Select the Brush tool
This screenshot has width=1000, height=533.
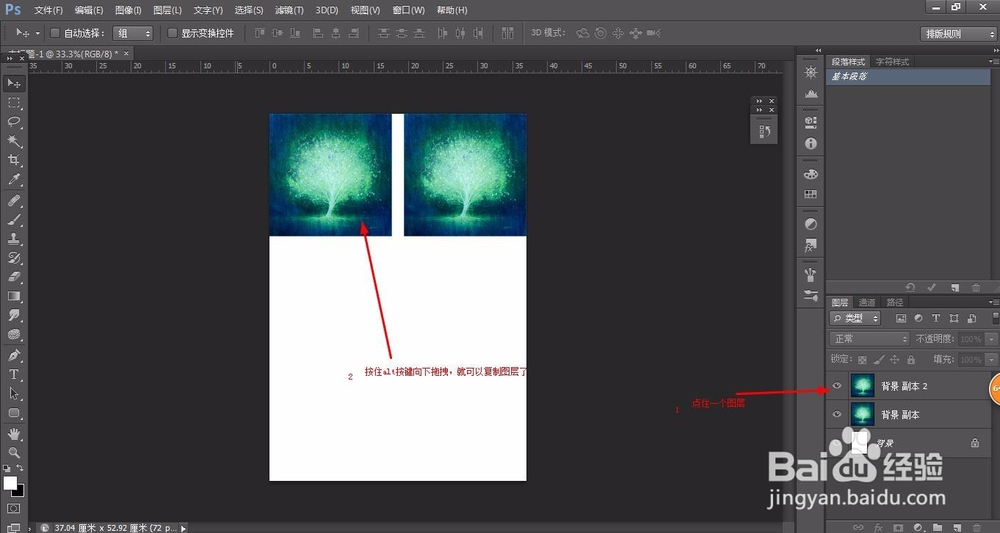point(14,219)
